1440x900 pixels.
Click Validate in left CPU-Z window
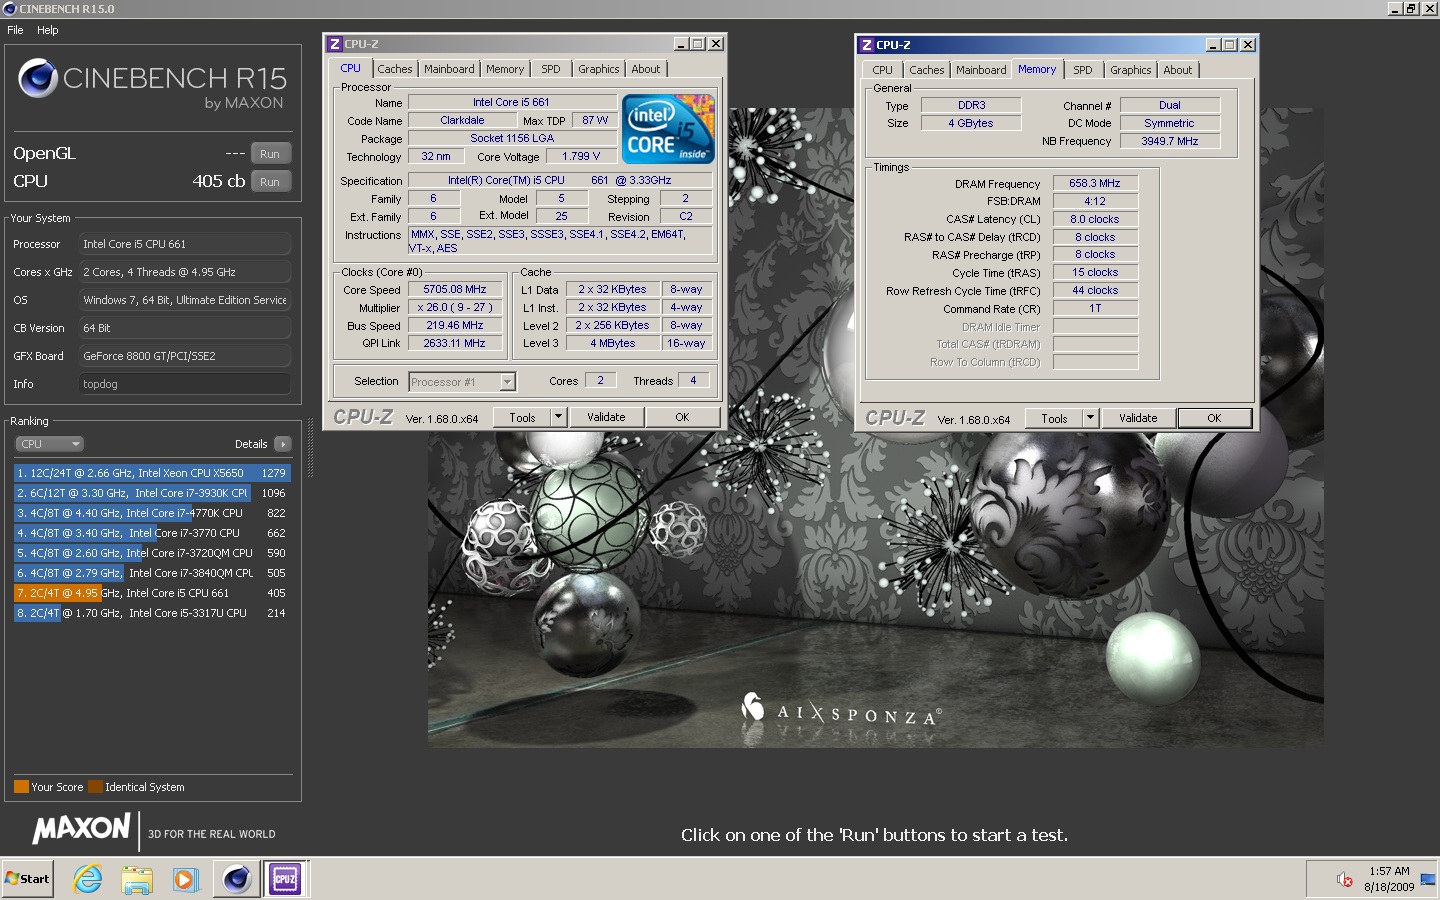(606, 418)
